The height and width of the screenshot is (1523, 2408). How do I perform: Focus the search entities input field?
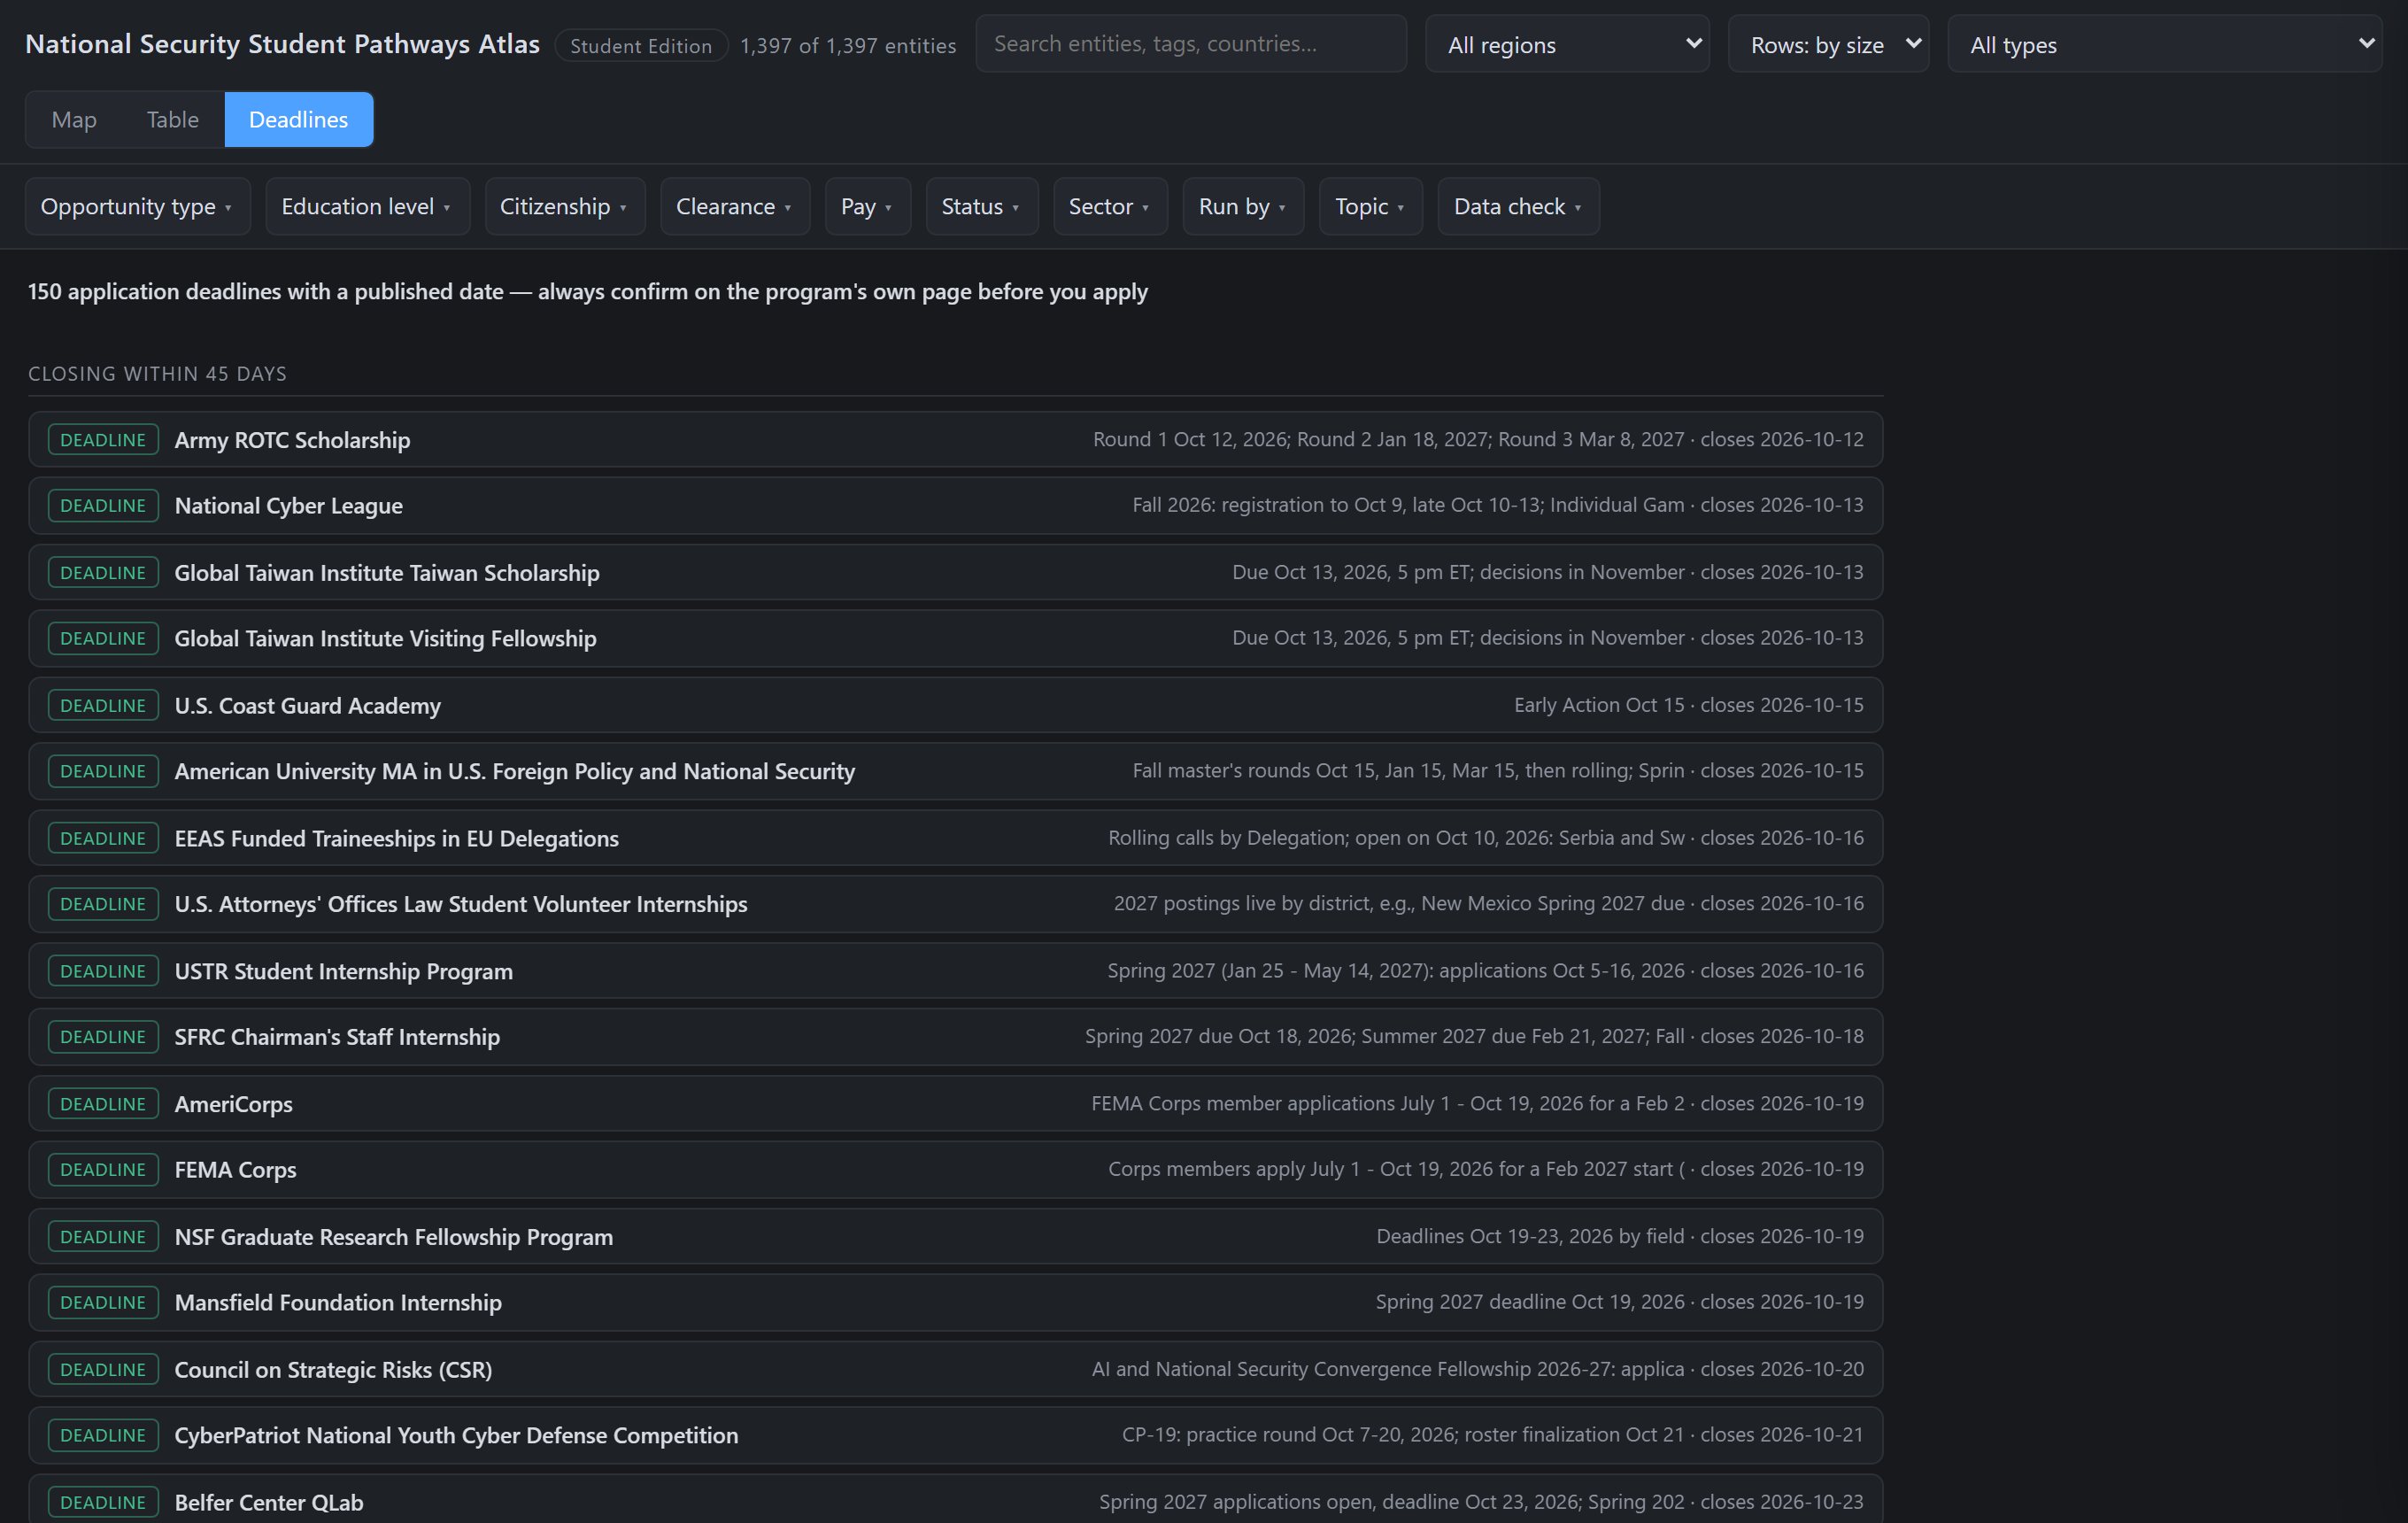pos(1190,44)
